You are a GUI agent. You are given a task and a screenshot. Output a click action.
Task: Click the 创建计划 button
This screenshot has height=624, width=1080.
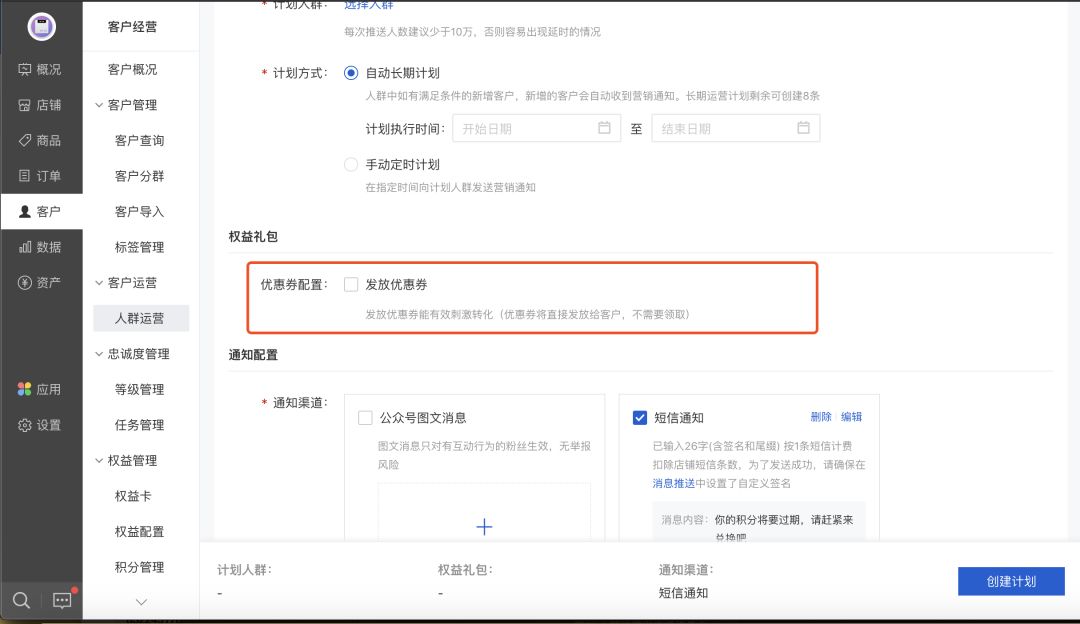pos(1011,581)
